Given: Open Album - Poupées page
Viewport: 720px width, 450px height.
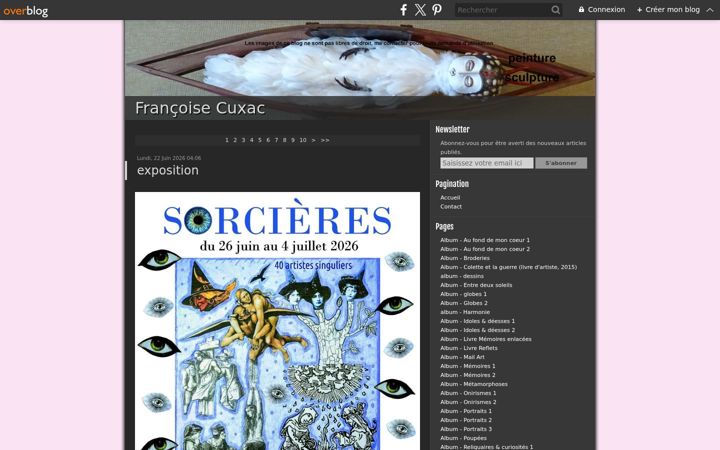Looking at the screenshot, I should [x=463, y=438].
